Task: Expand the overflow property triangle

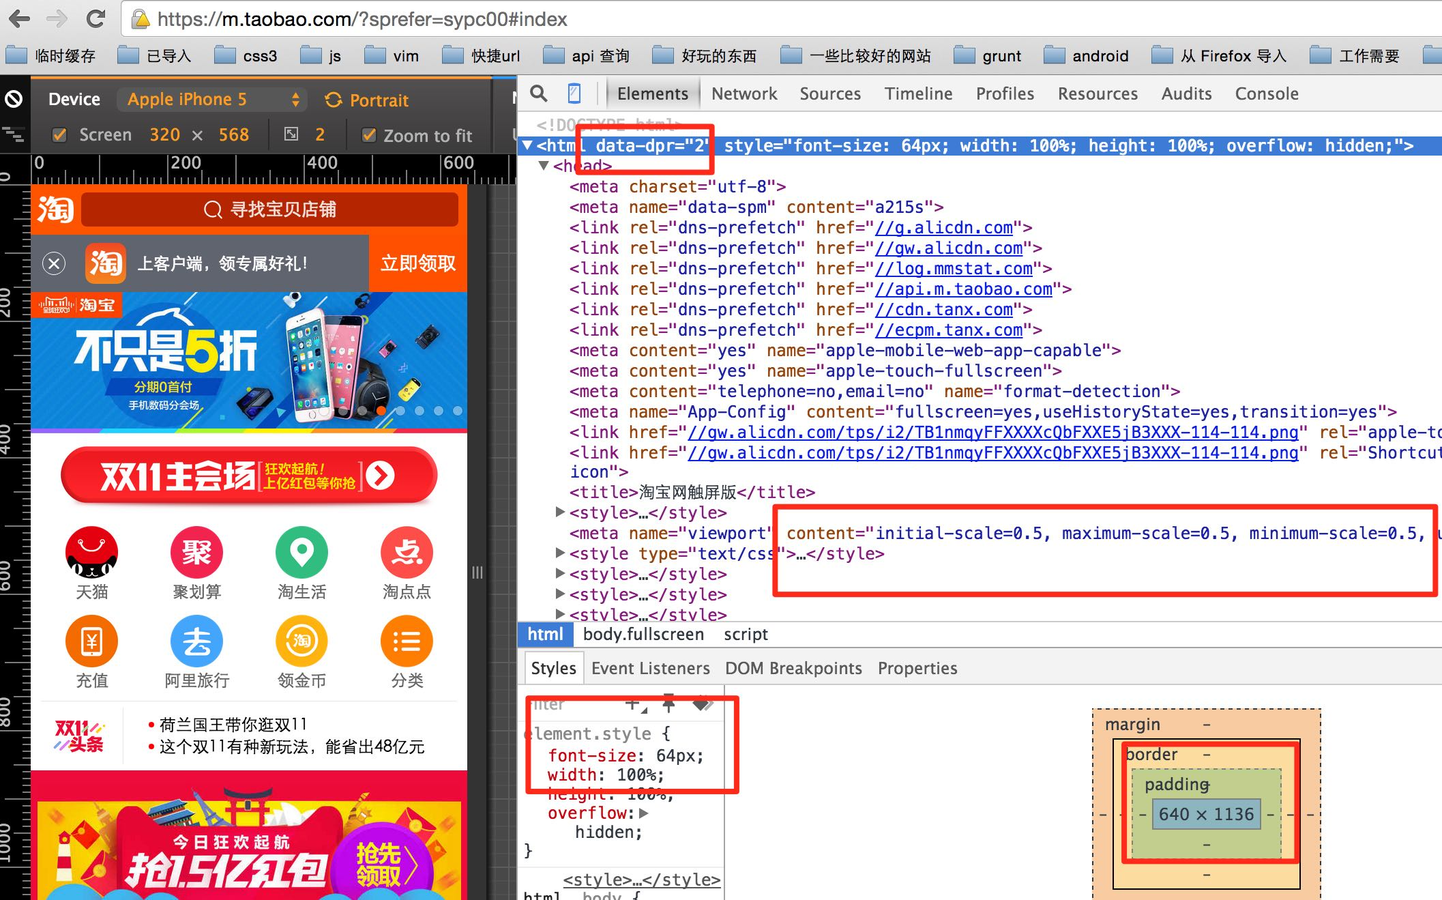Action: pos(644,813)
